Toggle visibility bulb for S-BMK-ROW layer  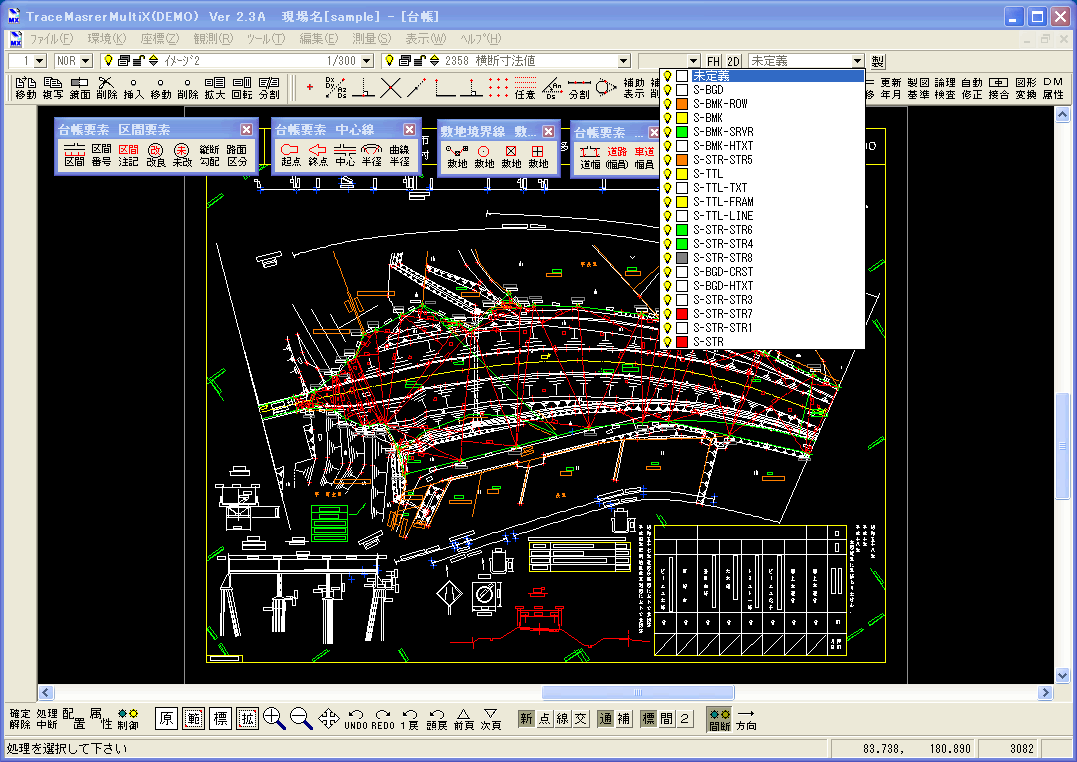pos(667,104)
